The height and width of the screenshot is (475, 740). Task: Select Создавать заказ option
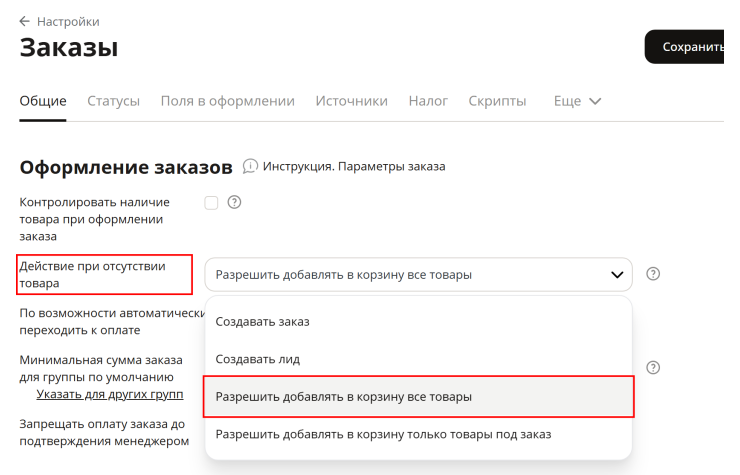point(418,322)
